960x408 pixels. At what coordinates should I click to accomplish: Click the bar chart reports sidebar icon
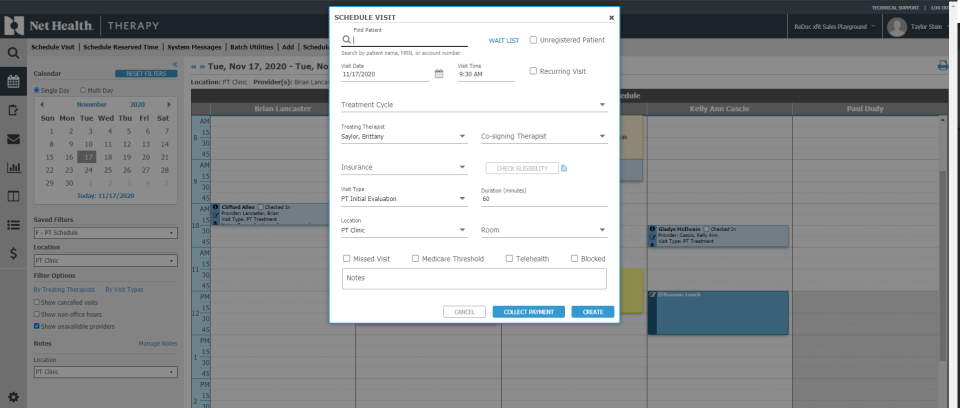pyautogui.click(x=14, y=167)
